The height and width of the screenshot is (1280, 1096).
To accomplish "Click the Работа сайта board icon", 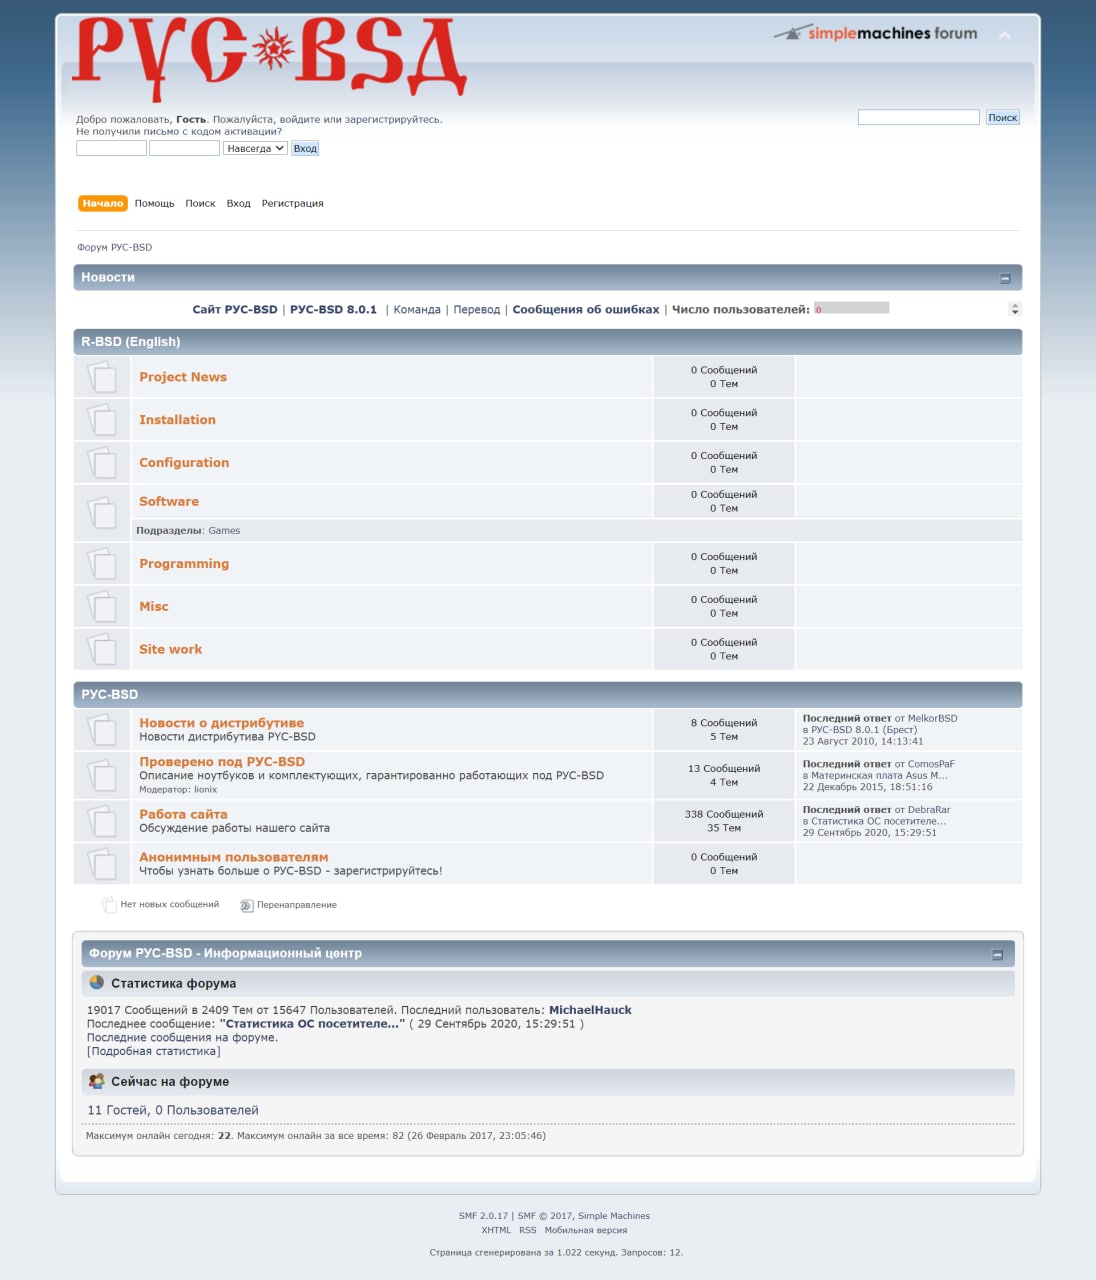I will coord(102,821).
